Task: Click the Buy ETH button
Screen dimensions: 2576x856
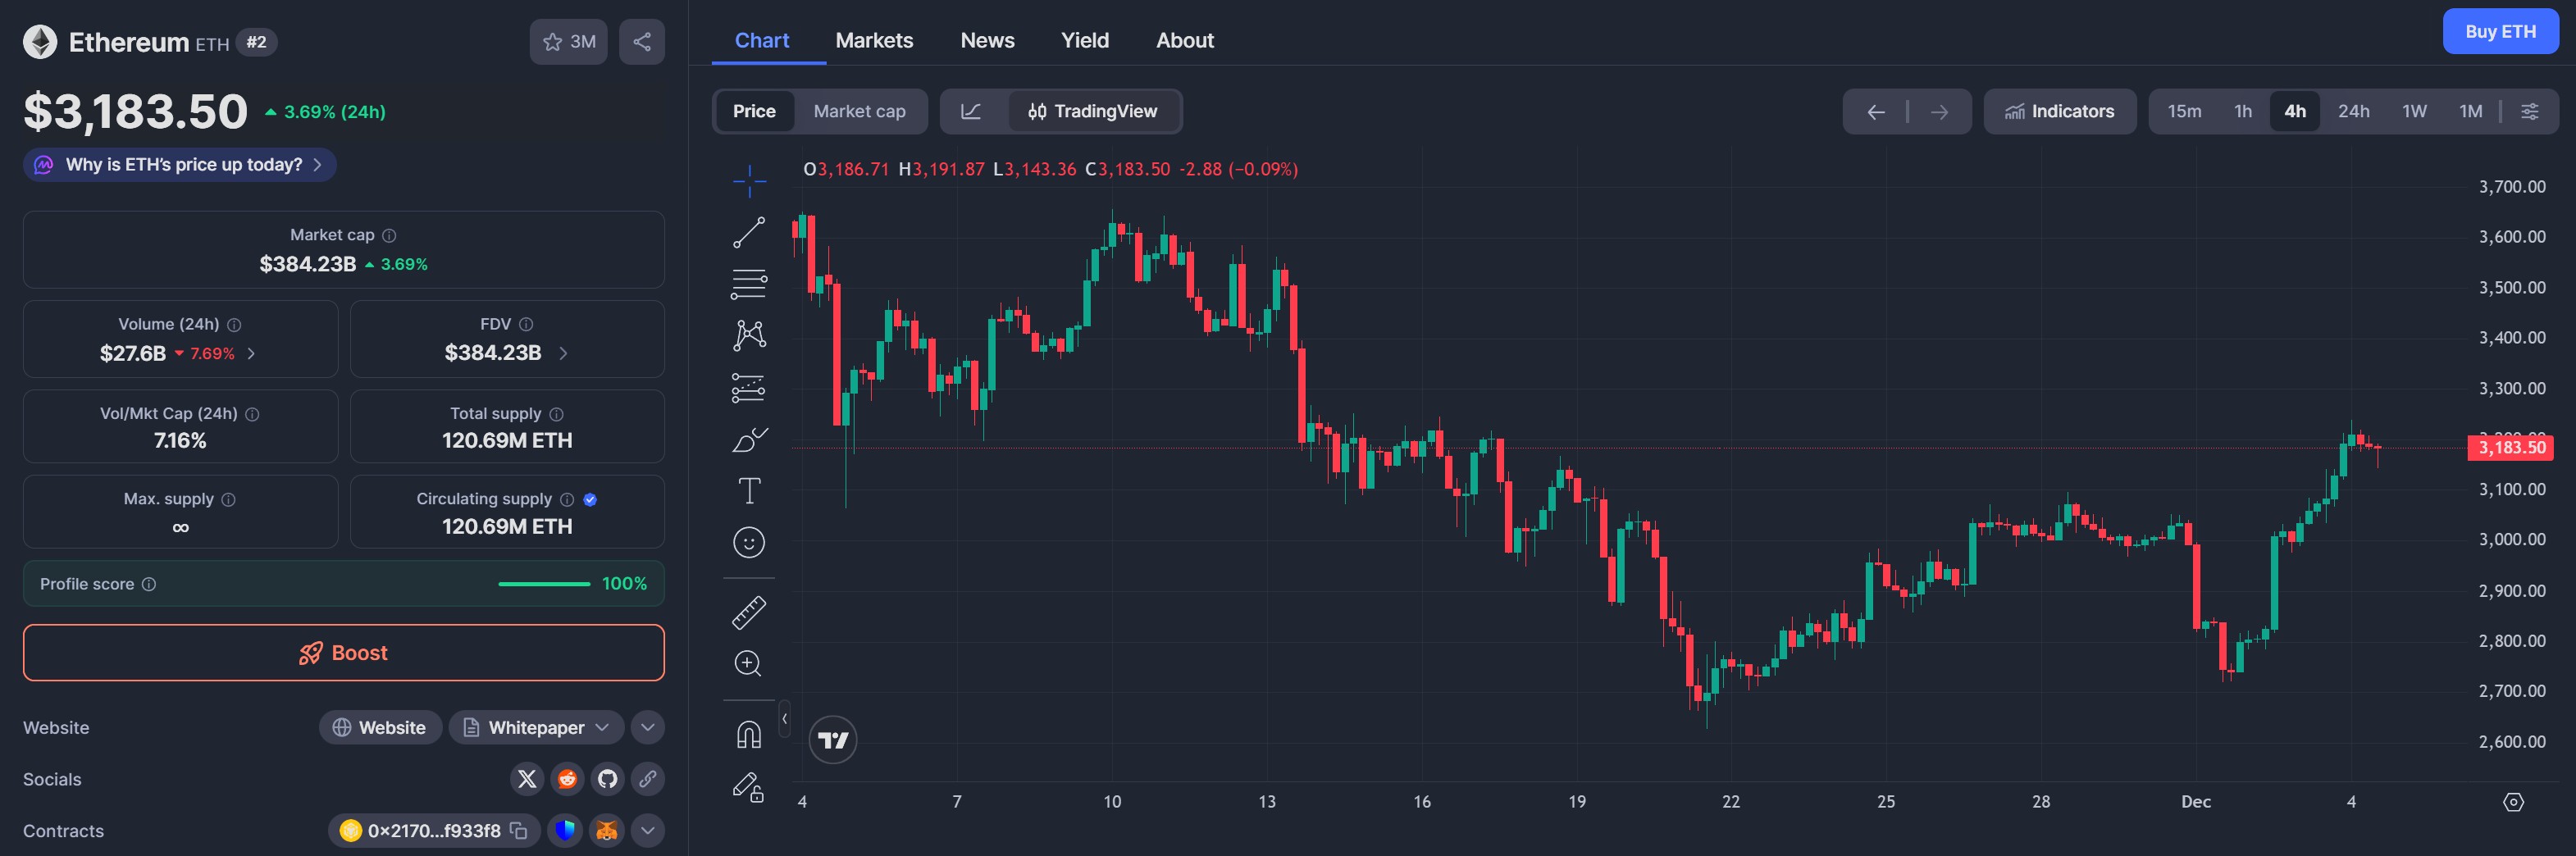Action: [x=2499, y=32]
